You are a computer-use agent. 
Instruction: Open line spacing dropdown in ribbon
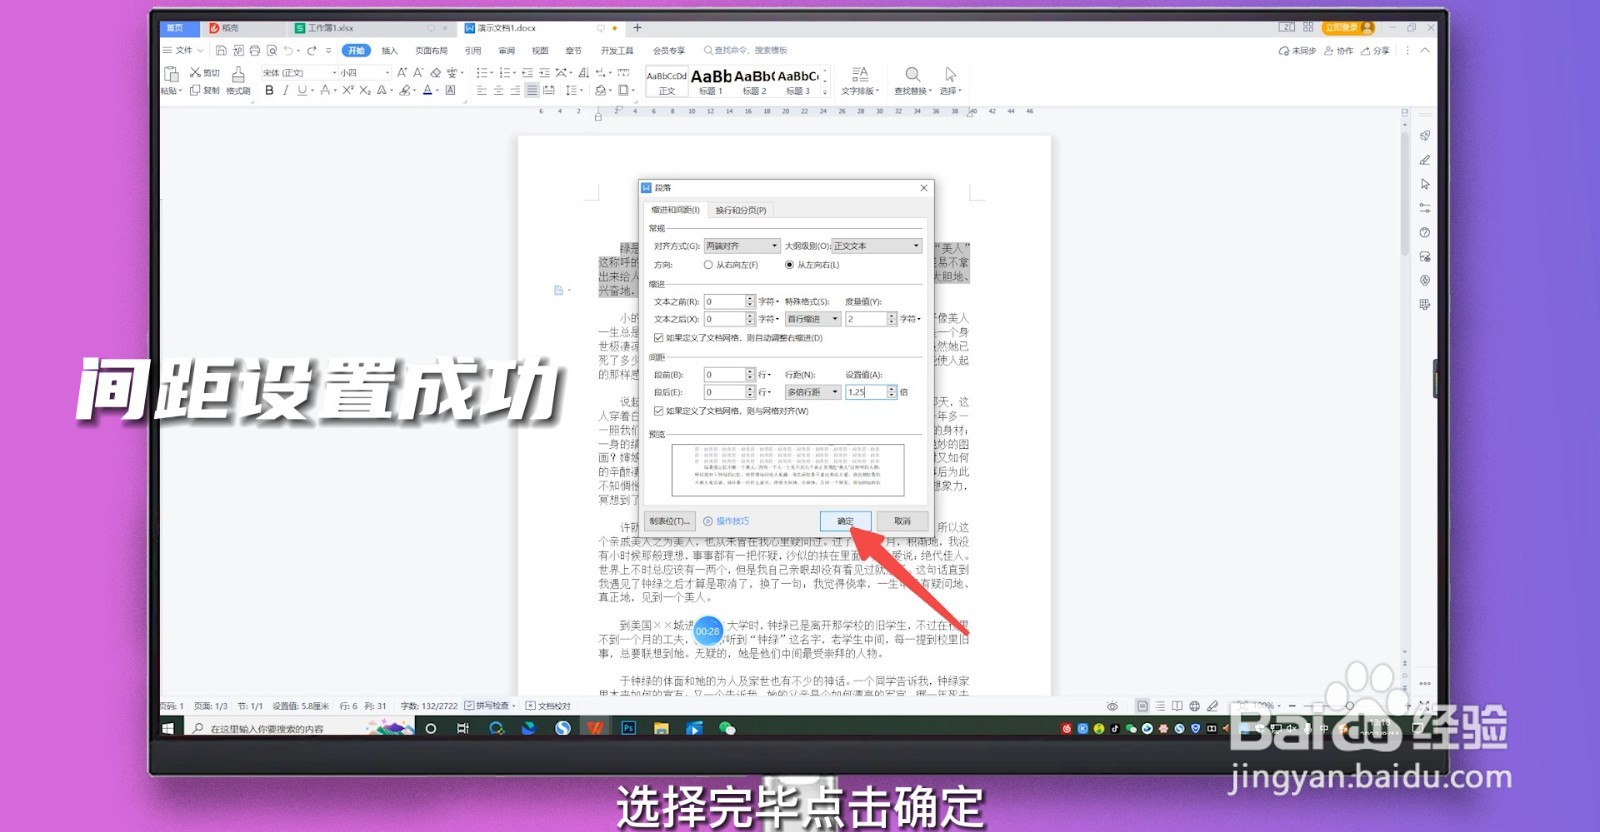573,90
